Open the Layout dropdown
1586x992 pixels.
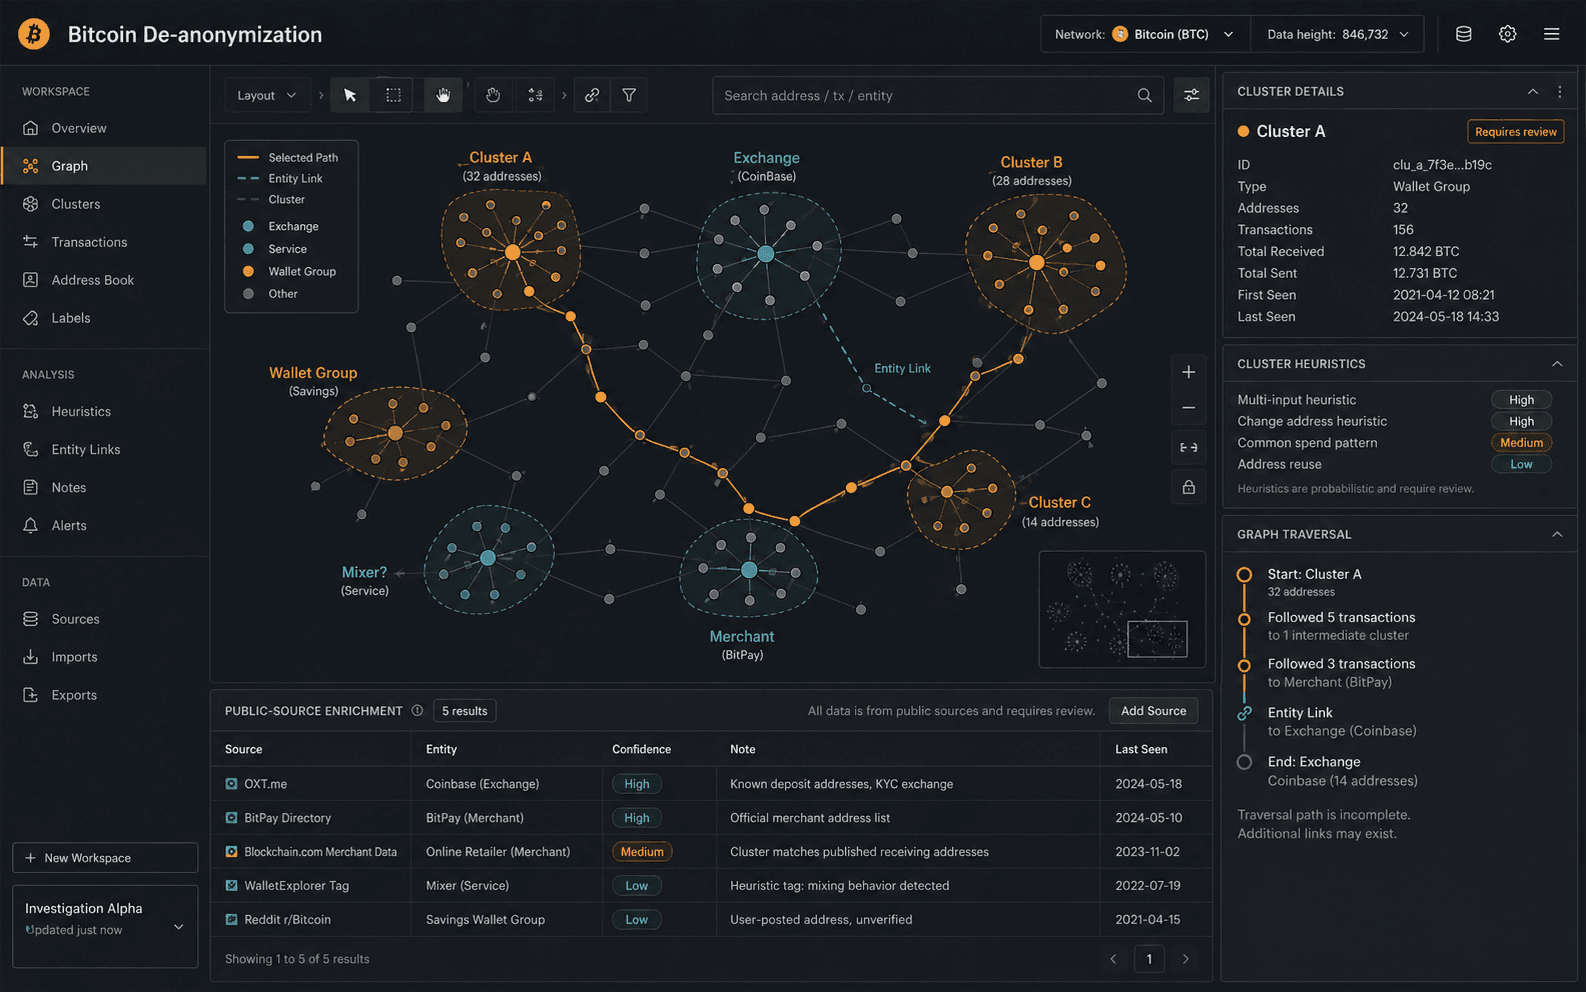point(266,95)
